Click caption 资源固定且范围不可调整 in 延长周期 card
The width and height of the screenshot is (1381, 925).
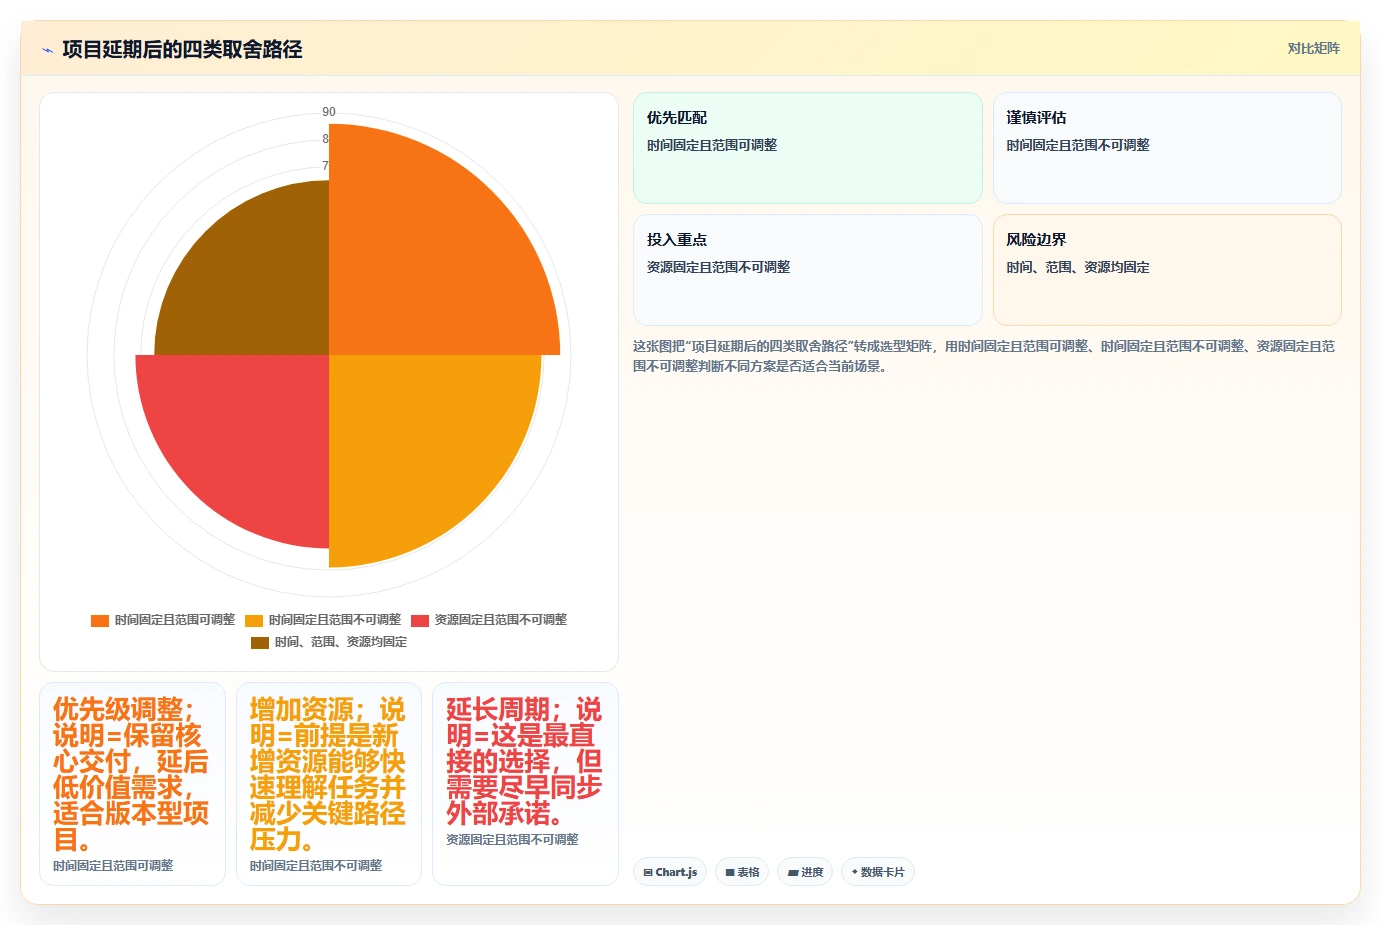coord(512,840)
